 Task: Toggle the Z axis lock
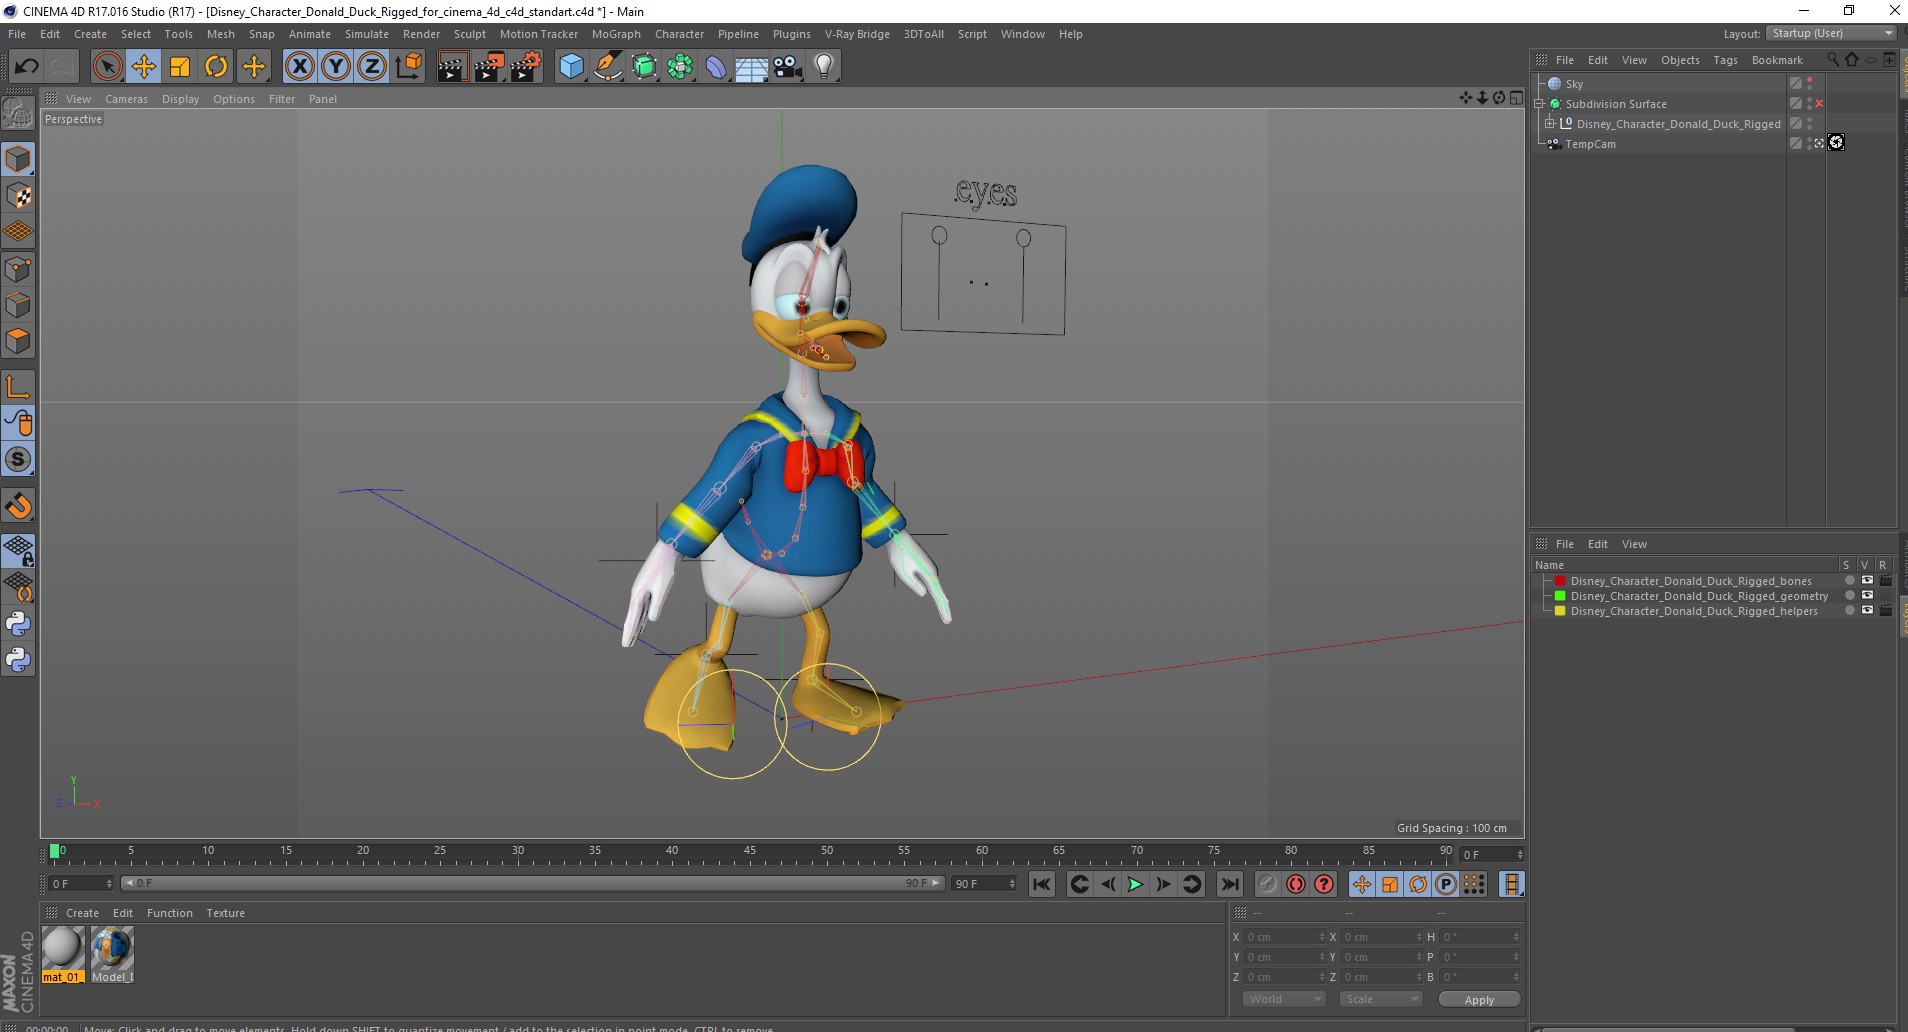click(371, 67)
